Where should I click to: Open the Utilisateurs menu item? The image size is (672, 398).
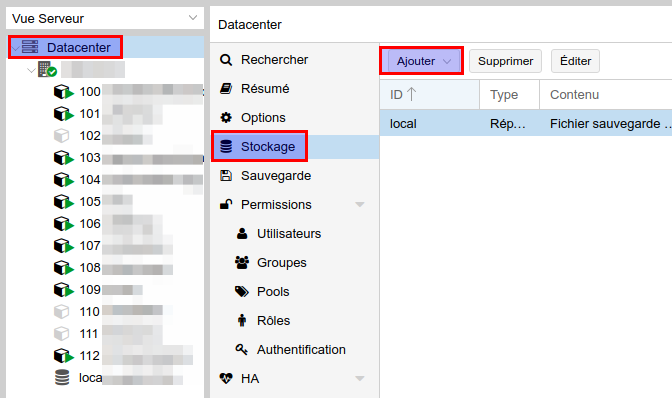pyautogui.click(x=289, y=234)
